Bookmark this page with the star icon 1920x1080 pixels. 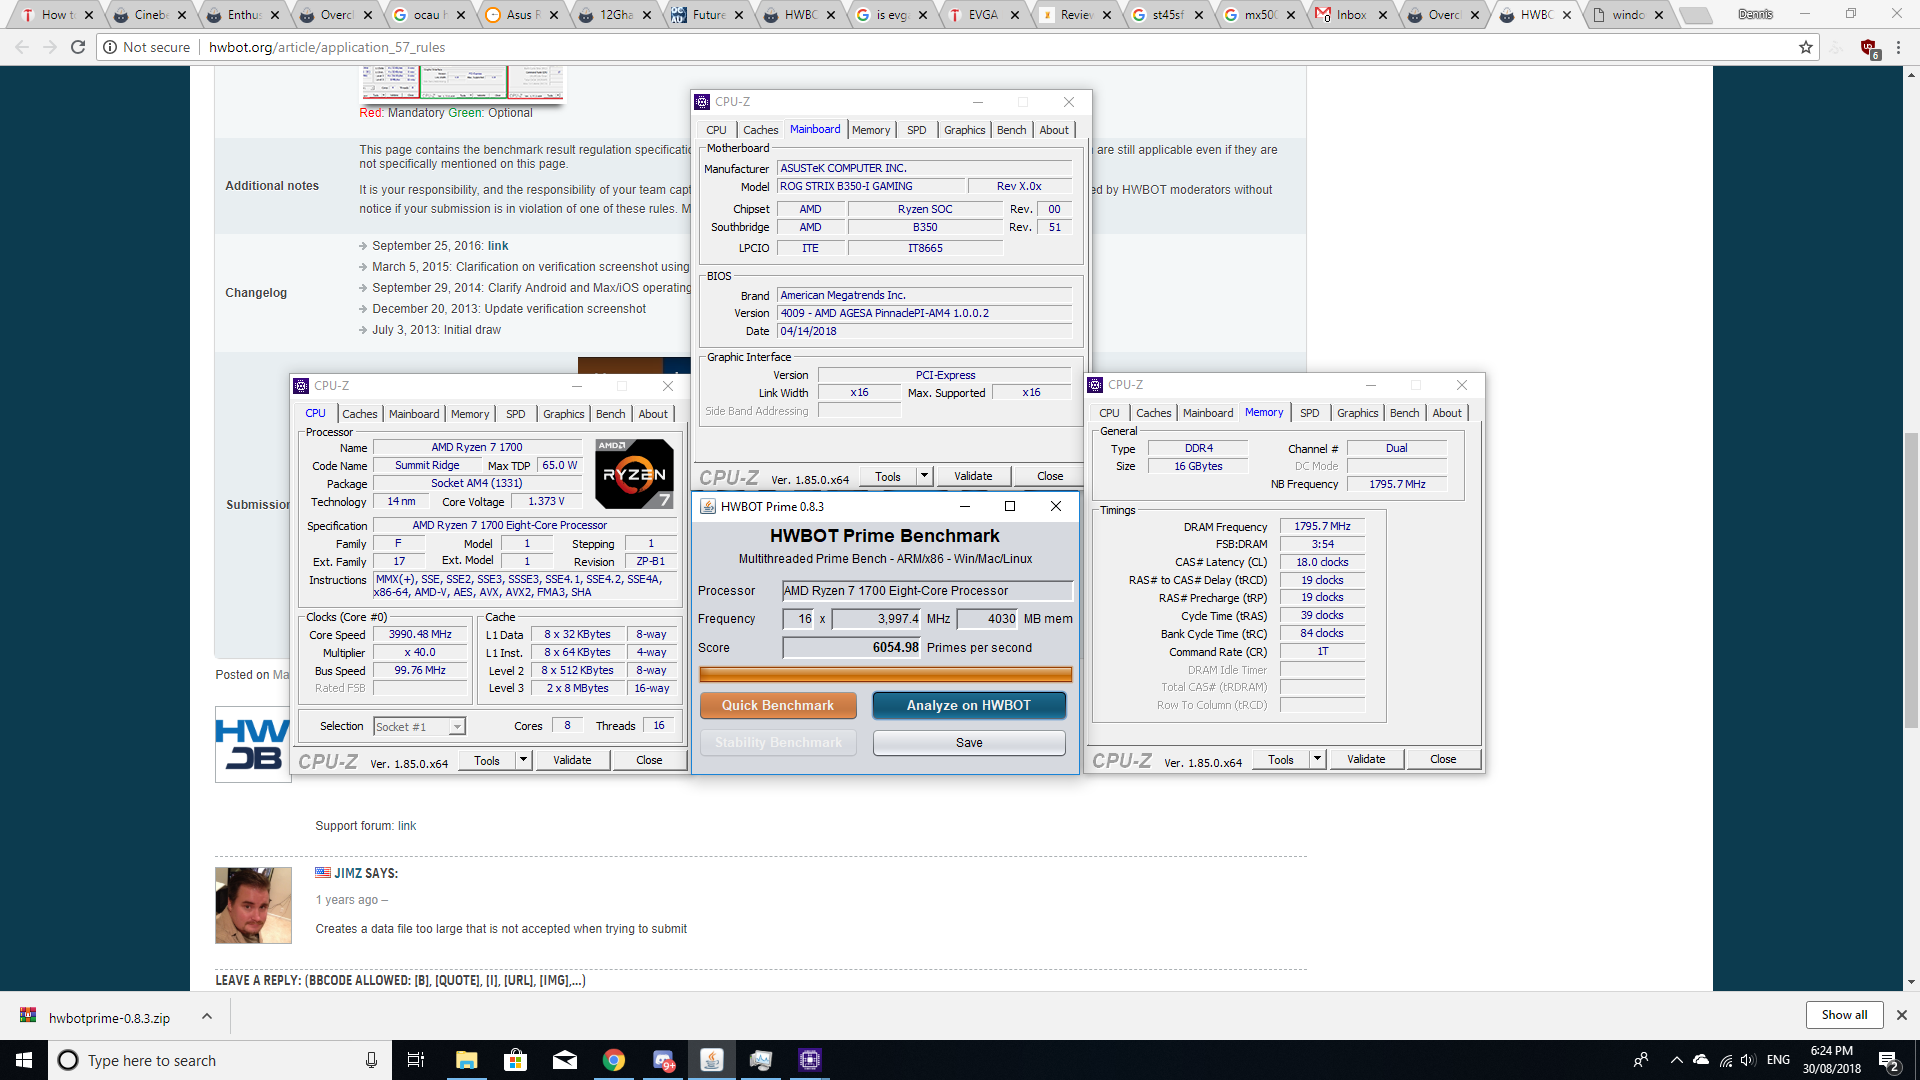[x=1805, y=47]
